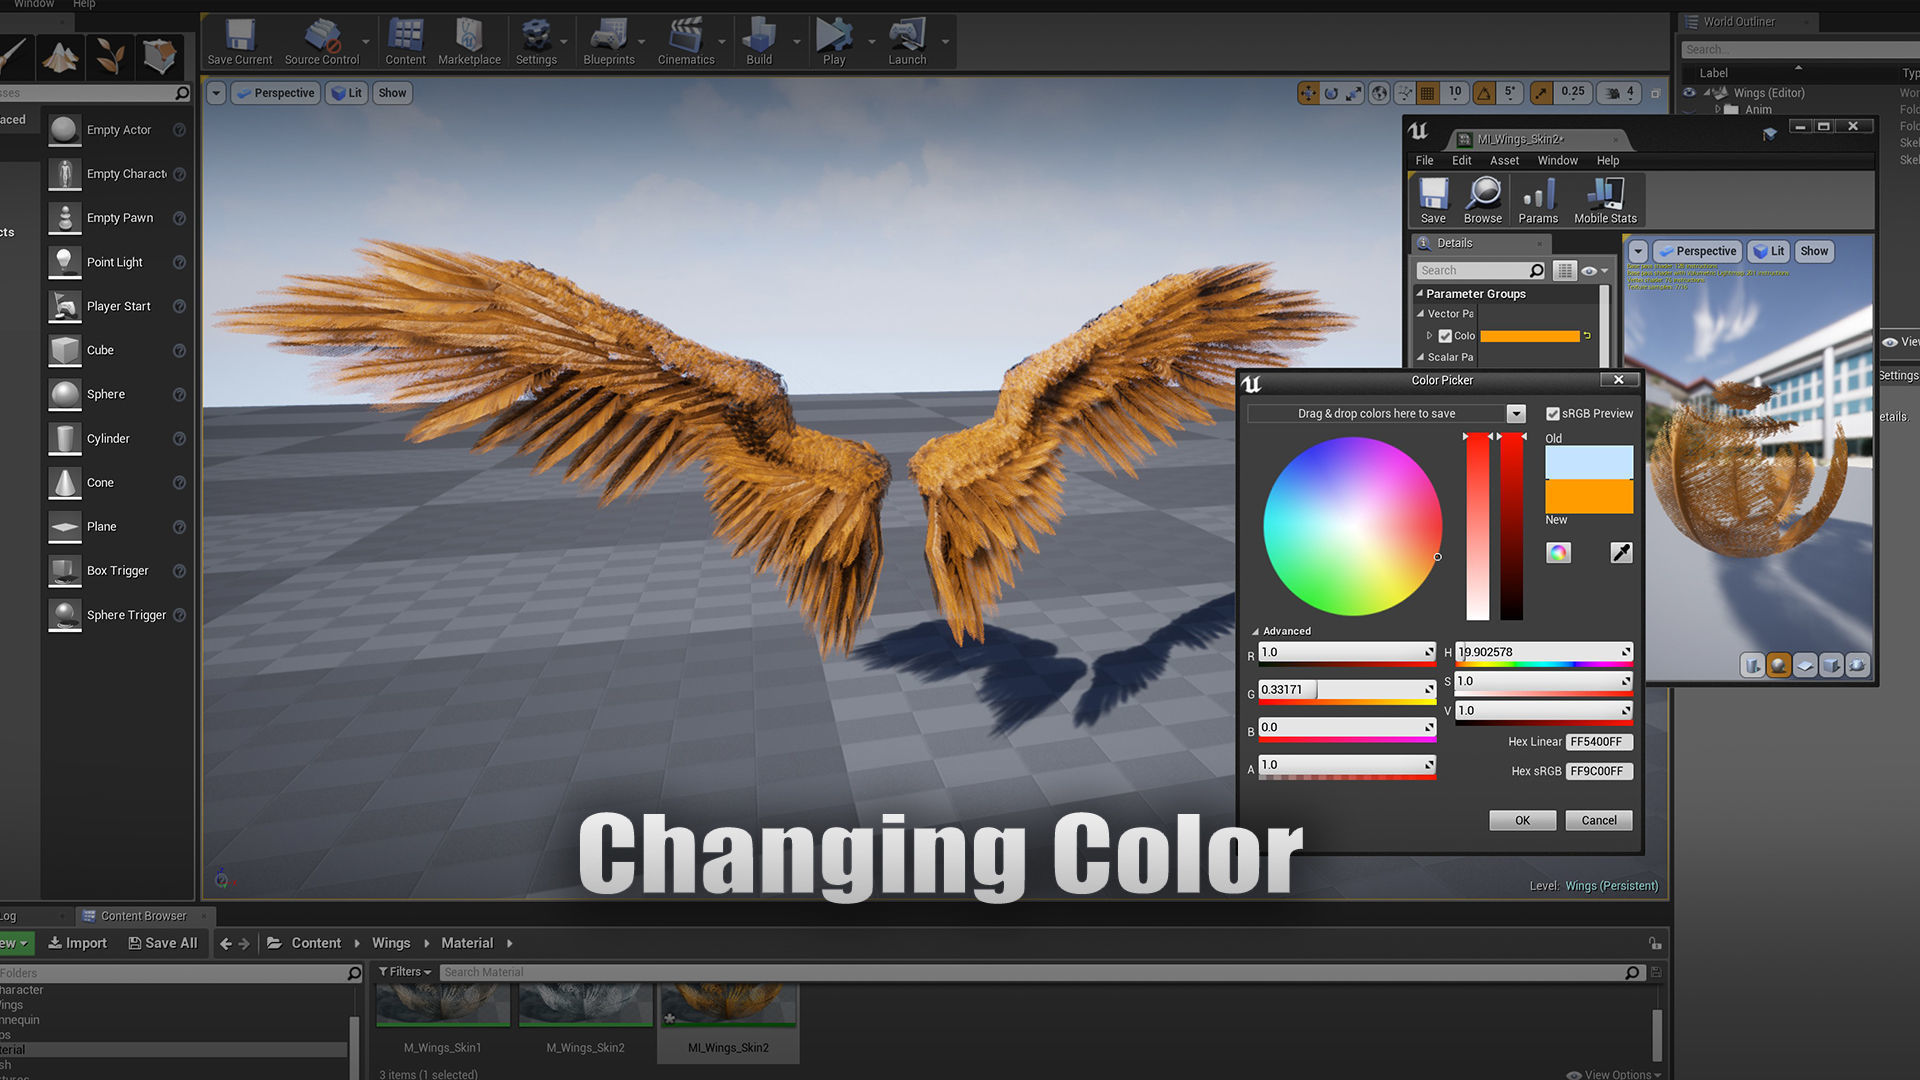Click the orange Color parameter swatch
The height and width of the screenshot is (1080, 1920).
pyautogui.click(x=1529, y=336)
